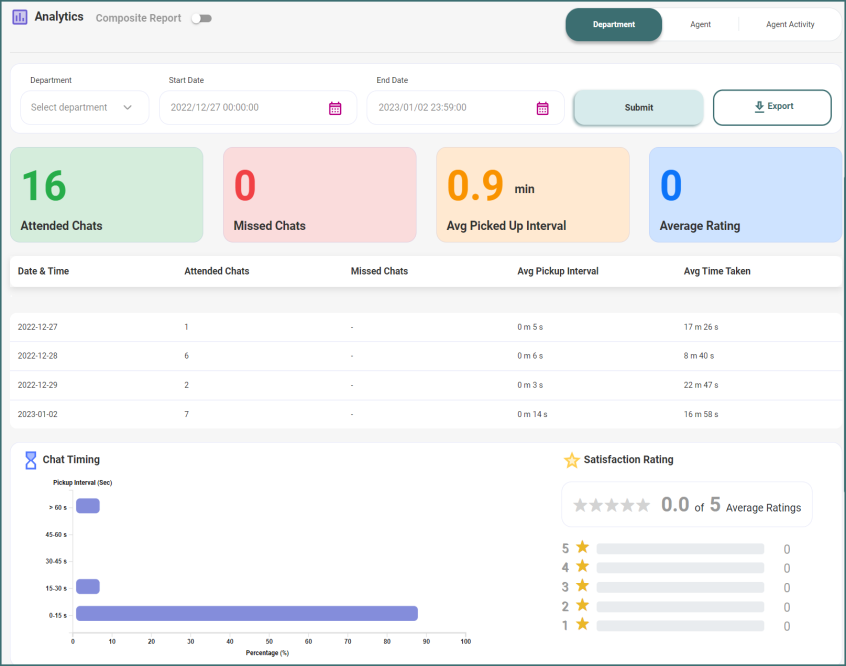Switch to the Agent Activity tab
Image resolution: width=846 pixels, height=666 pixels.
(x=789, y=24)
